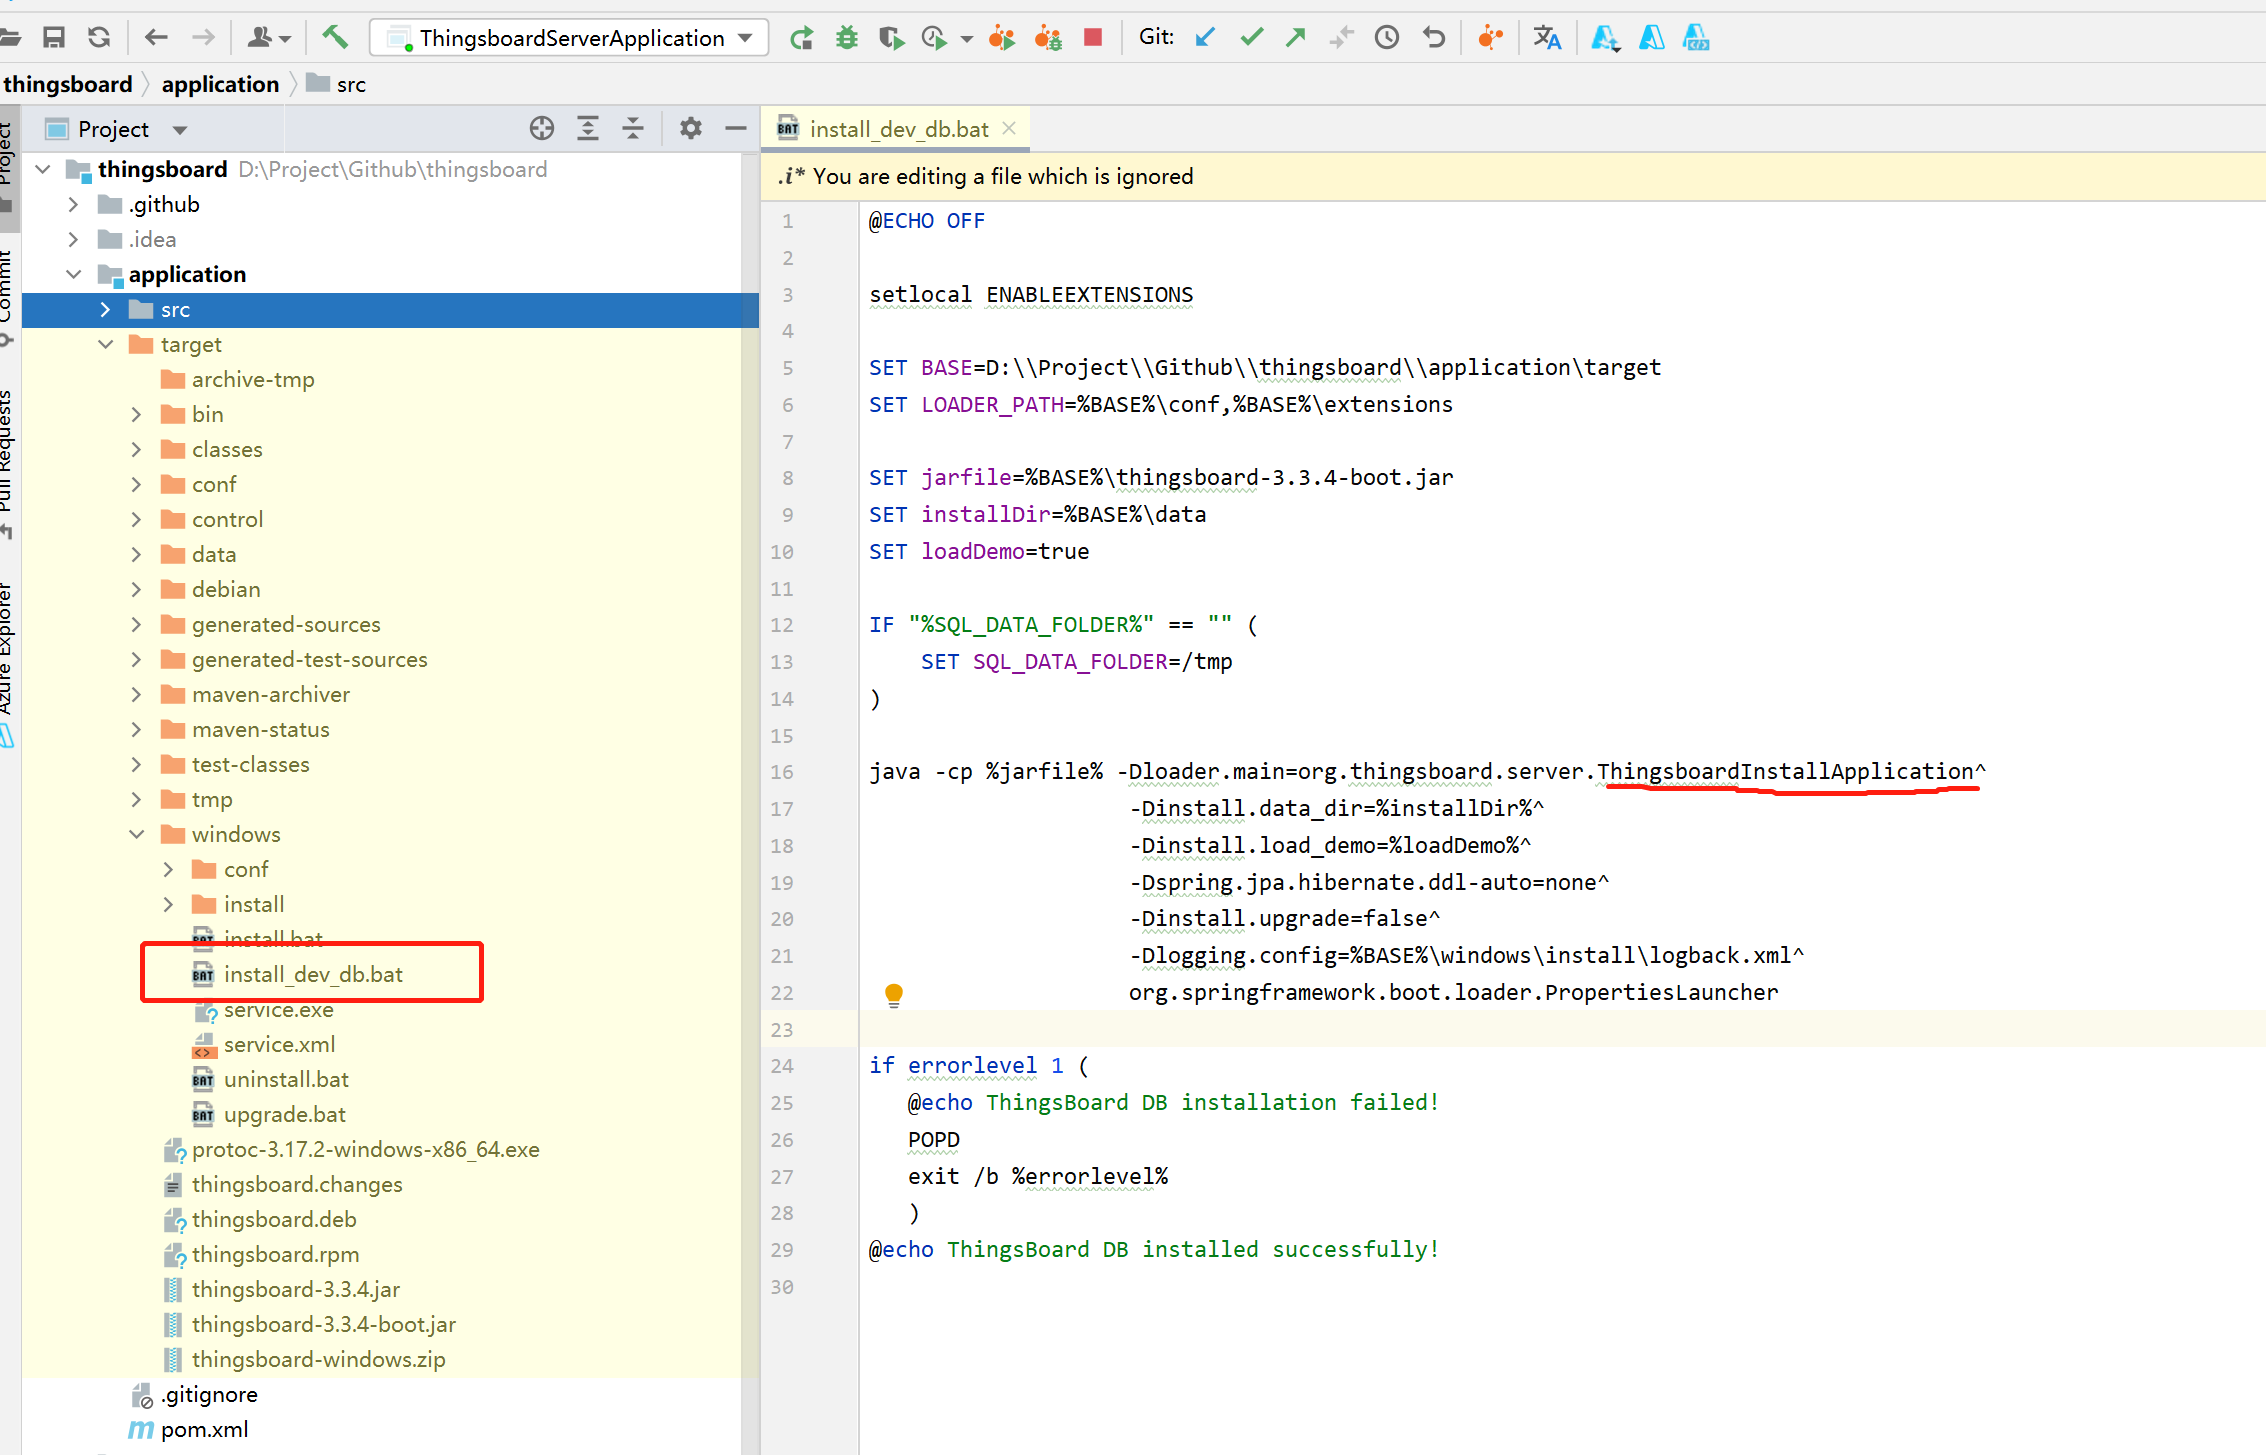Viewport: 2266px width, 1455px height.
Task: Select install_dev_db.bat in the tree
Action: [313, 974]
